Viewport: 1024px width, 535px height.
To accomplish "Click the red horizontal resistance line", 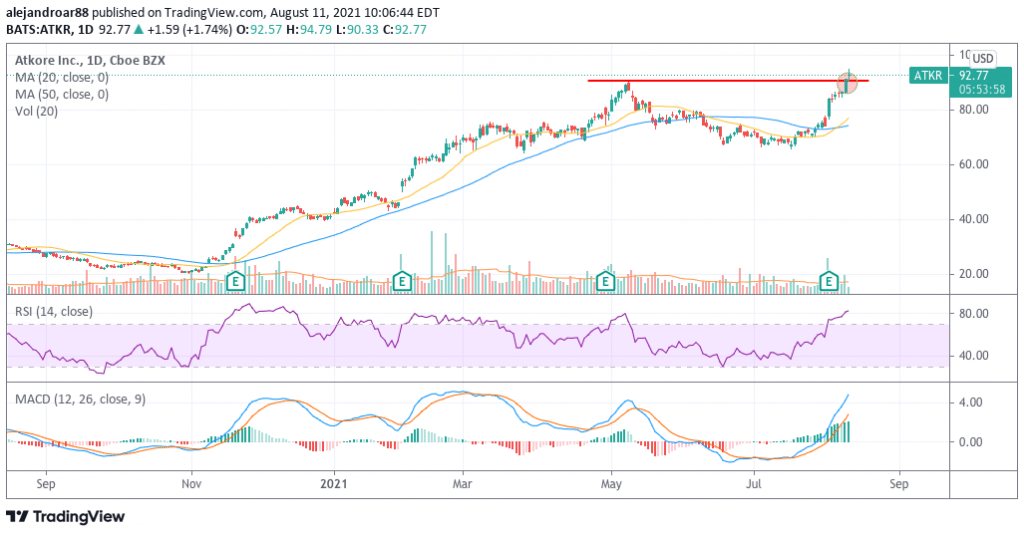I will [728, 80].
